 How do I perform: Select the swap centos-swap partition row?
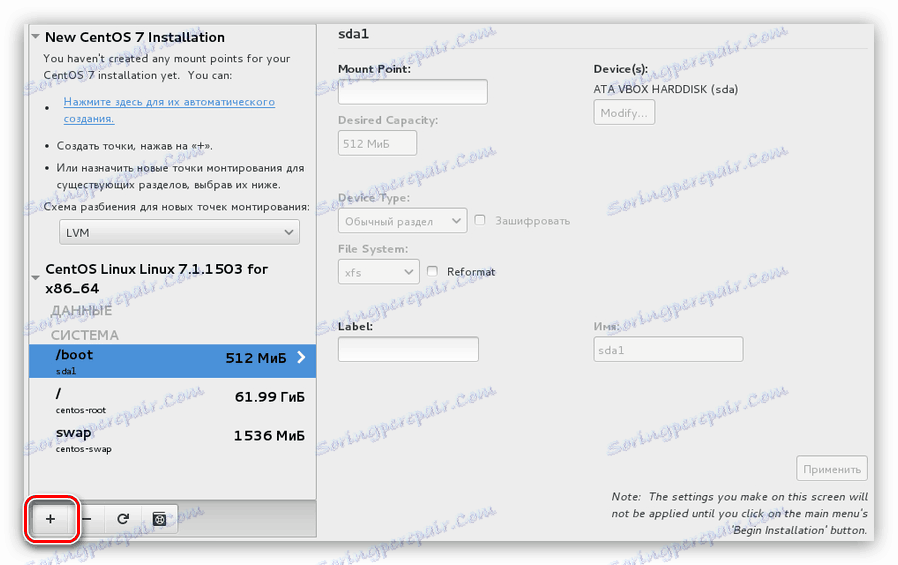172,439
